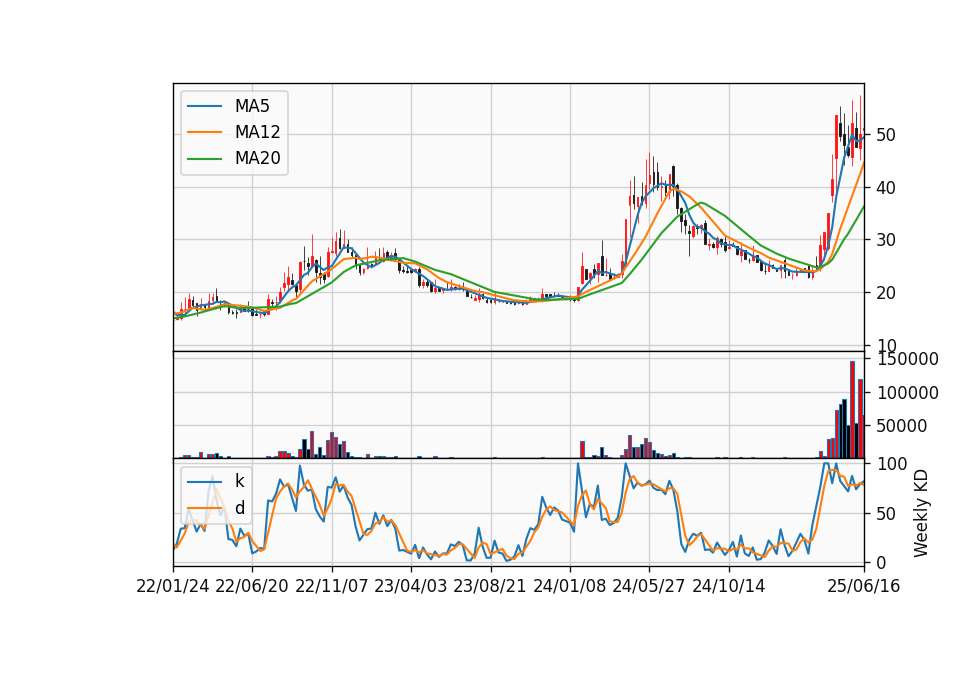The image size is (960, 690).
Task: Click the 24/05/27 date tick label
Action: click(649, 587)
